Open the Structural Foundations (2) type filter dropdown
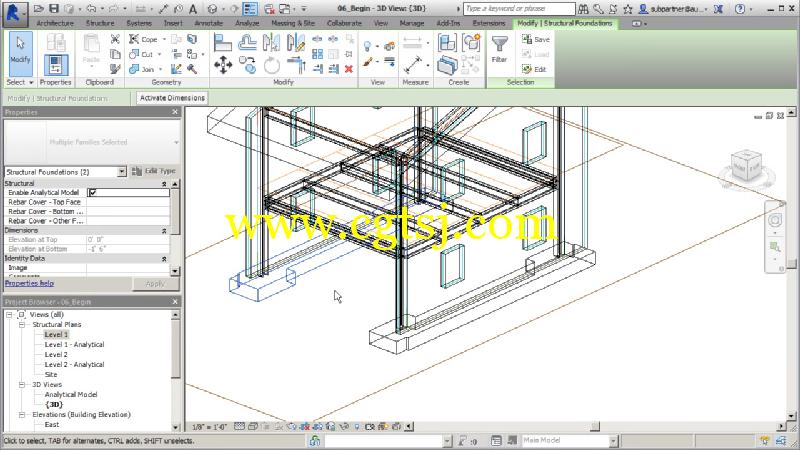 coord(121,172)
